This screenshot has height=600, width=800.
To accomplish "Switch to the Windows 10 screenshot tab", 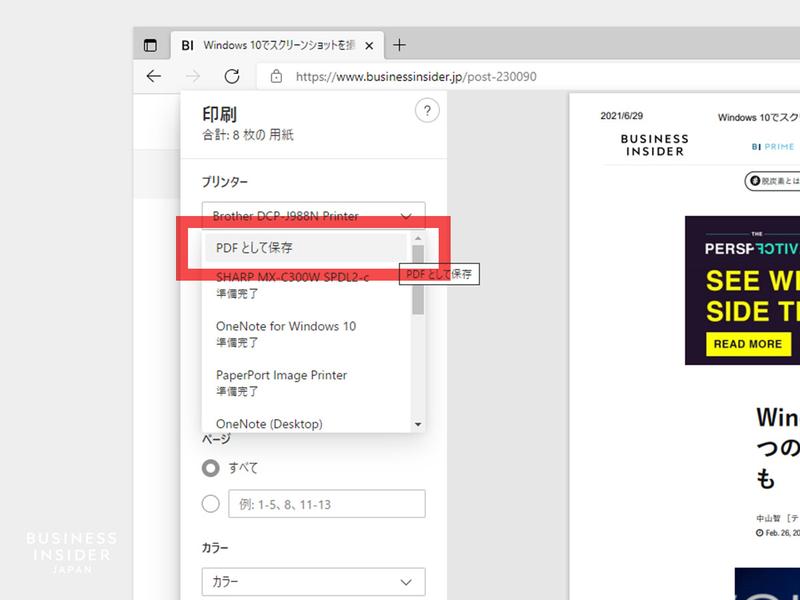I will pos(270,44).
